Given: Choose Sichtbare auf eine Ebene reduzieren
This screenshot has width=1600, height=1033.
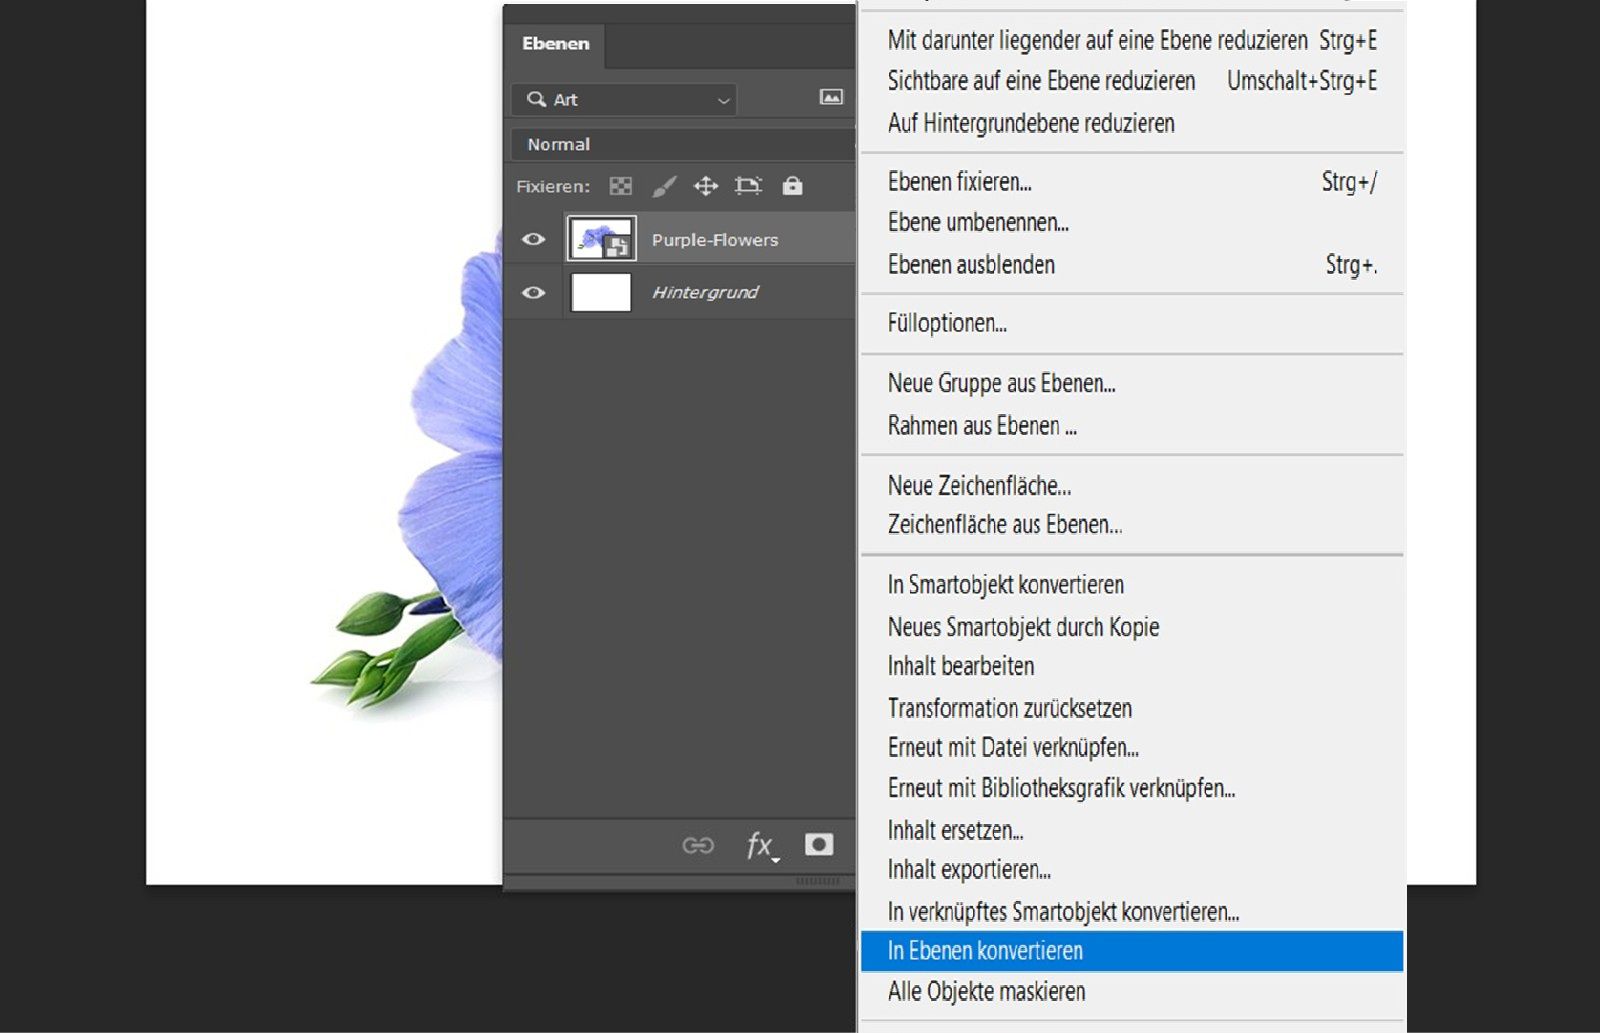Looking at the screenshot, I should [x=1132, y=81].
